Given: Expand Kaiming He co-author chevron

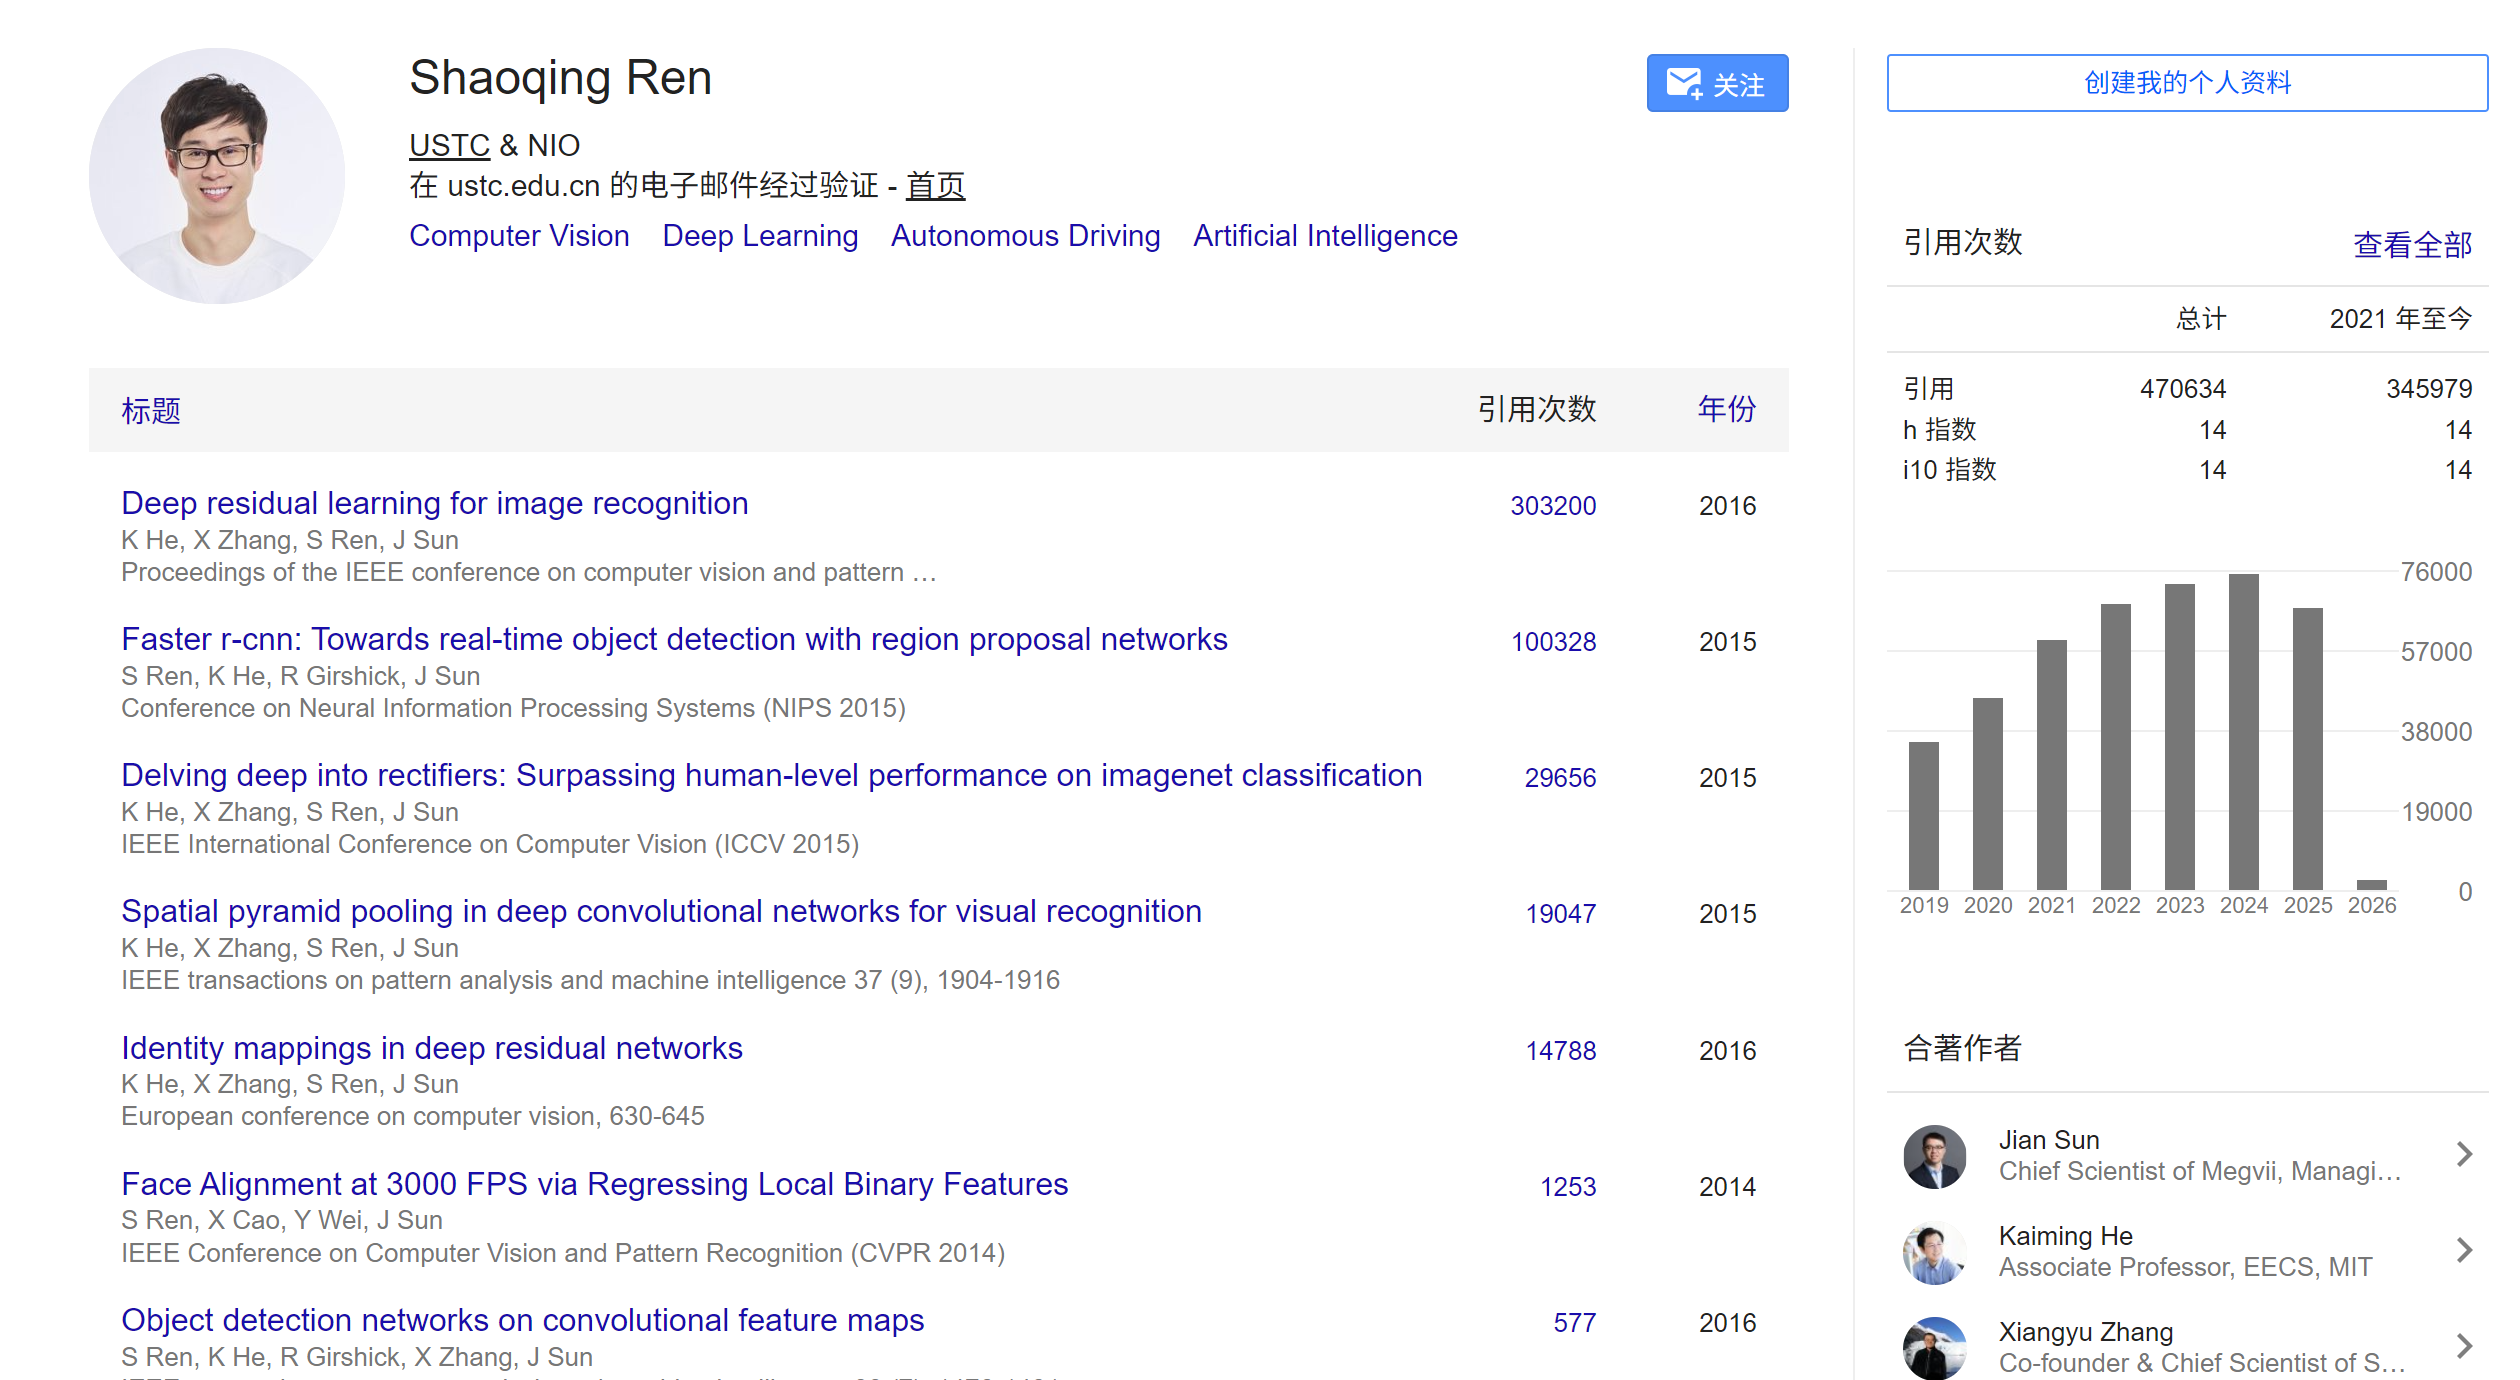Looking at the screenshot, I should click(2464, 1250).
